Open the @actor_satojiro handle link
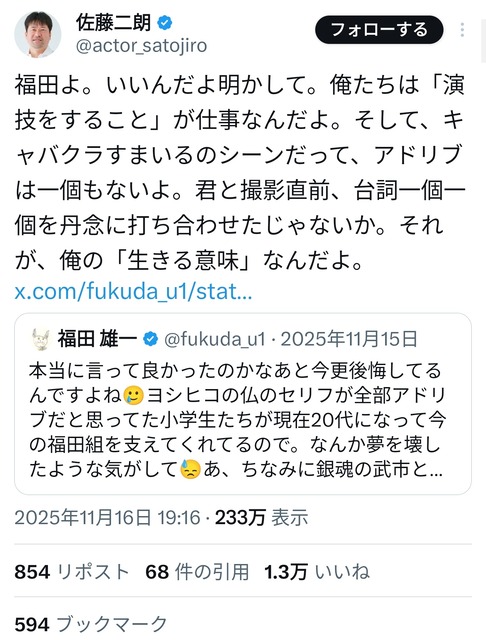Viewport: 486px width, 640px height. coord(141,46)
